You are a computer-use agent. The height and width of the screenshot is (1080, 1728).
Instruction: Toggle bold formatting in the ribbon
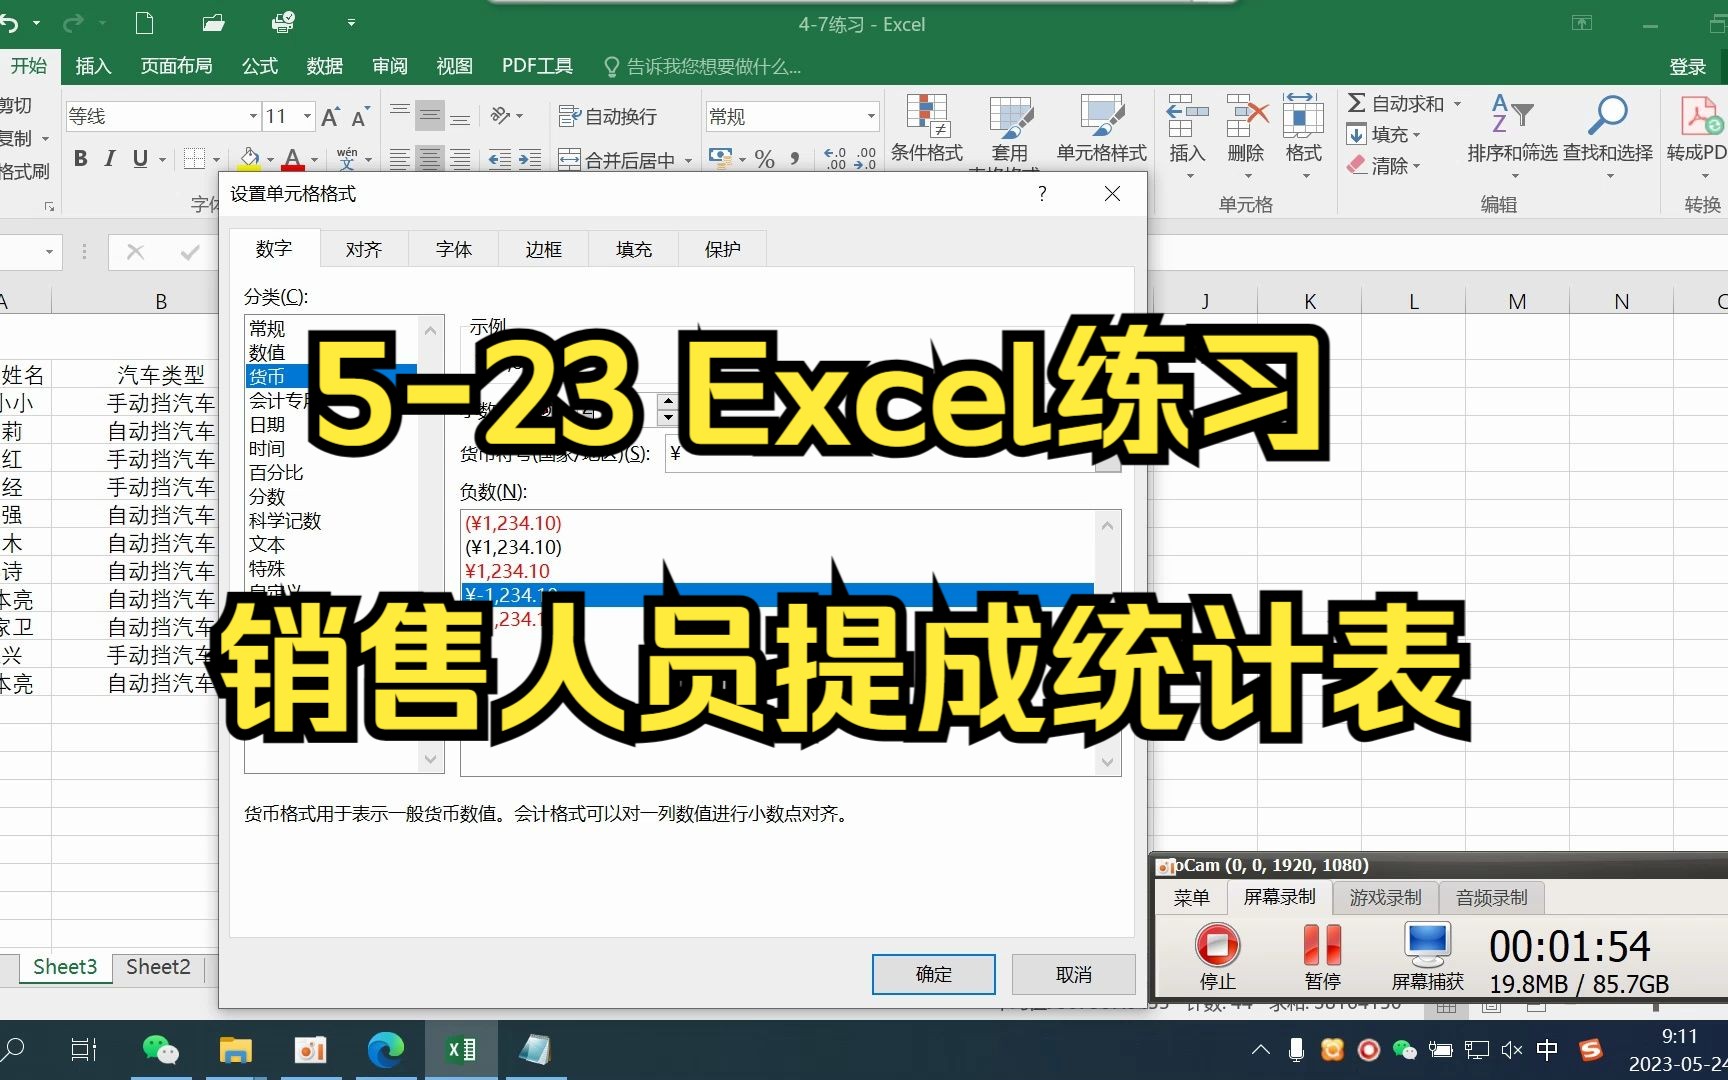tap(81, 158)
